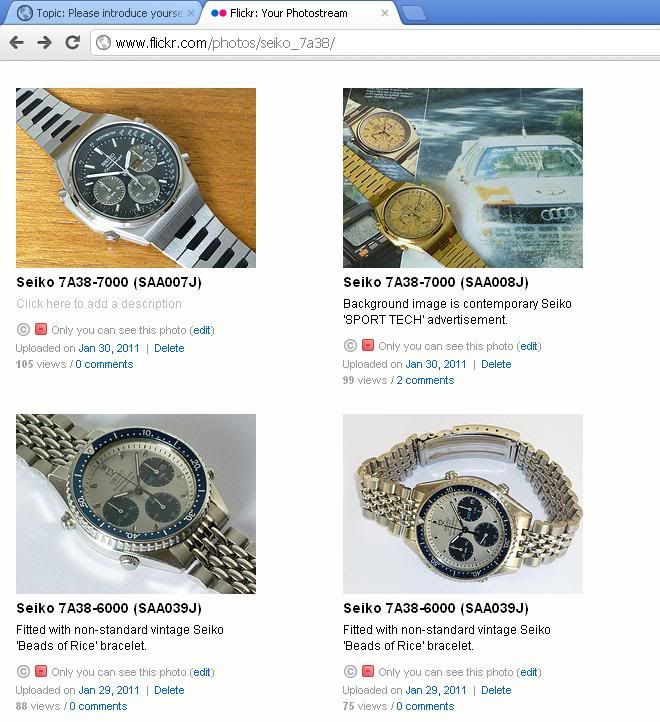660x722 pixels.
Task: Open a new tab with the new-tab button
Action: tap(414, 13)
